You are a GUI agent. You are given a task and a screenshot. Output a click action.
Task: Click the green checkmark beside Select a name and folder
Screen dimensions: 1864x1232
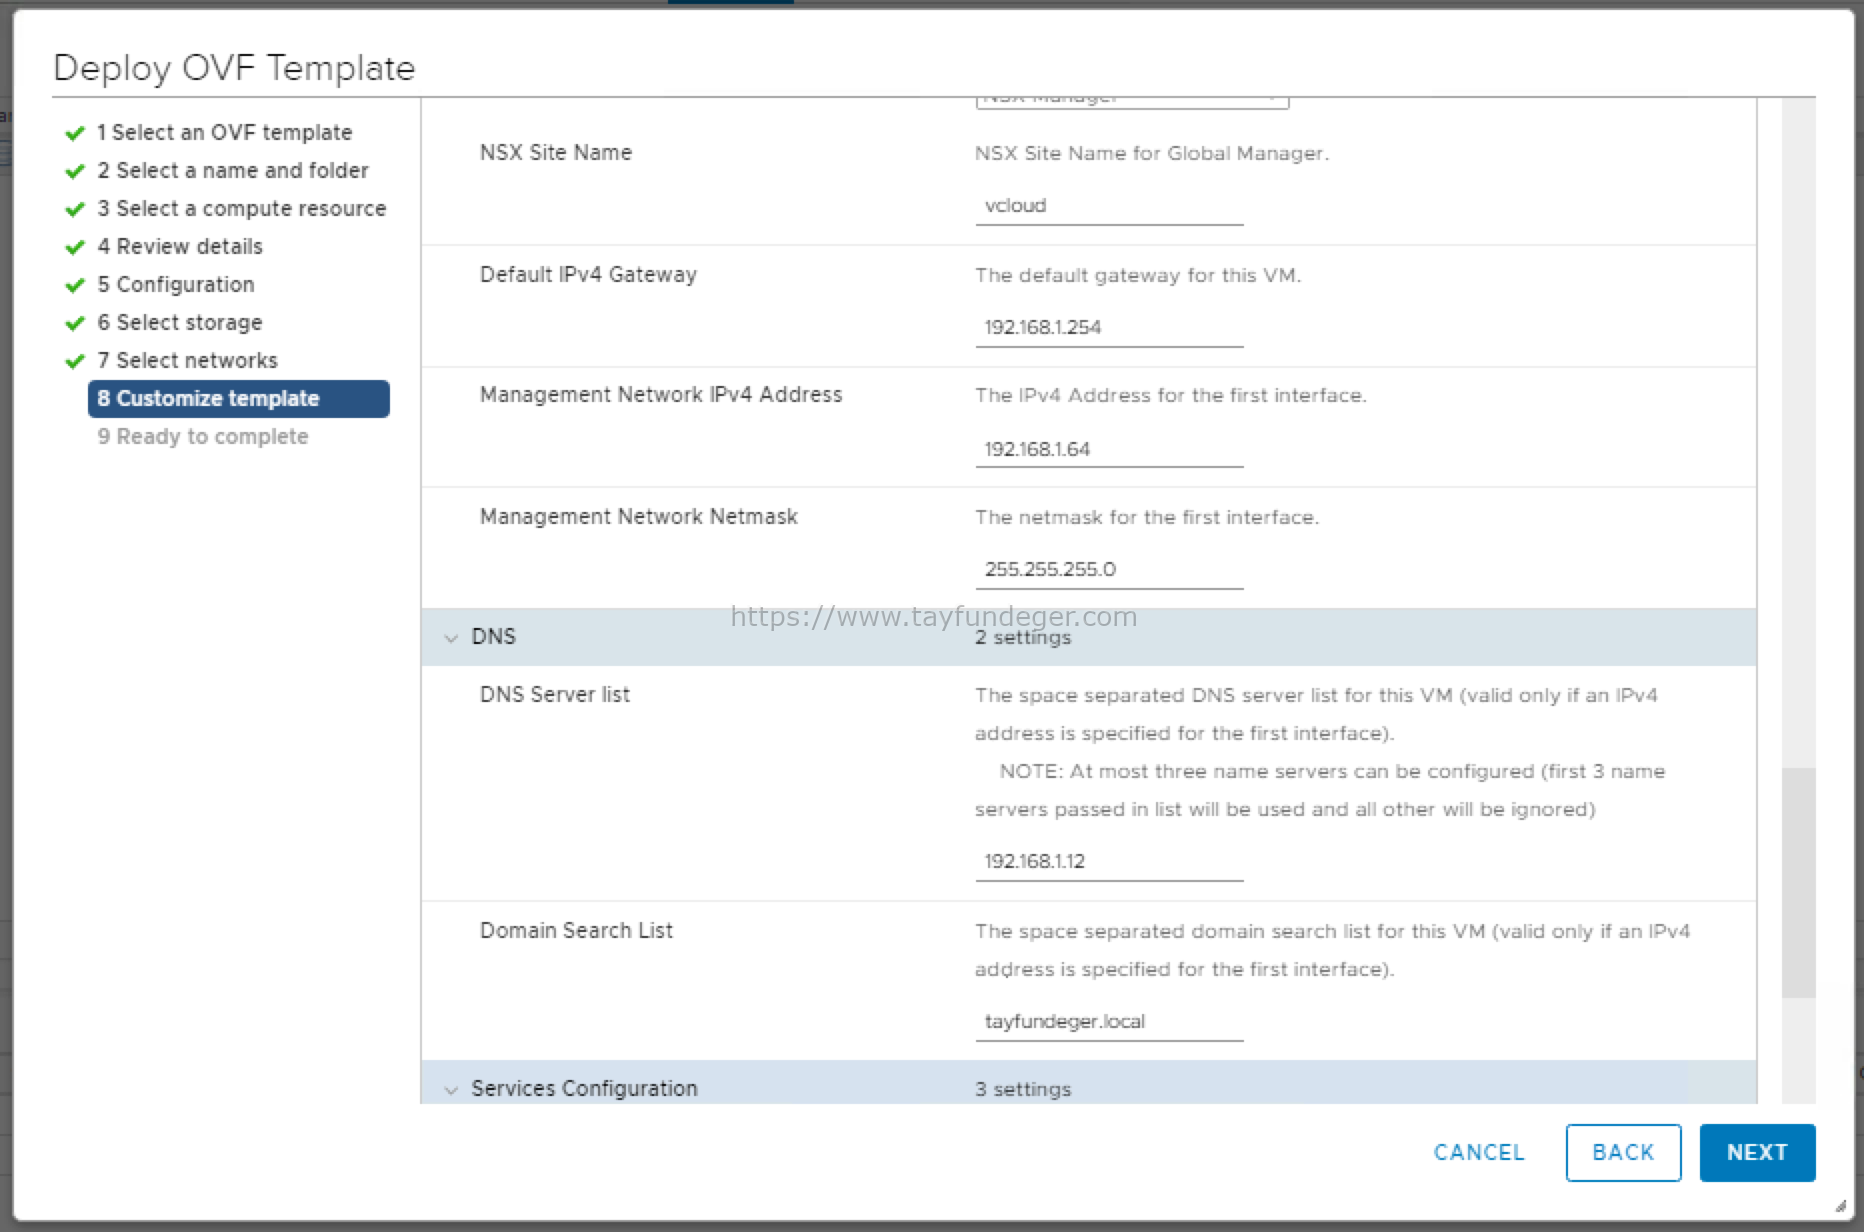pos(75,171)
